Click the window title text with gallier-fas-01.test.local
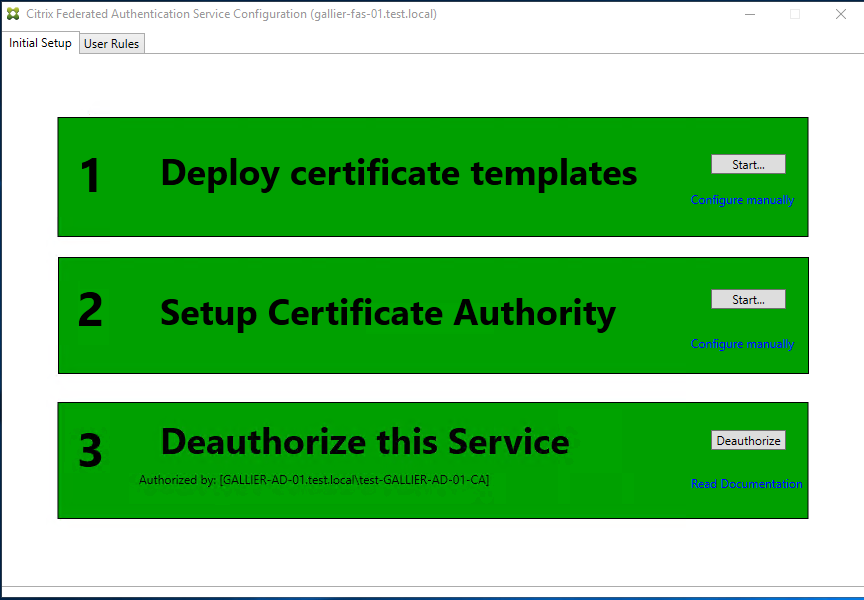 click(x=231, y=14)
